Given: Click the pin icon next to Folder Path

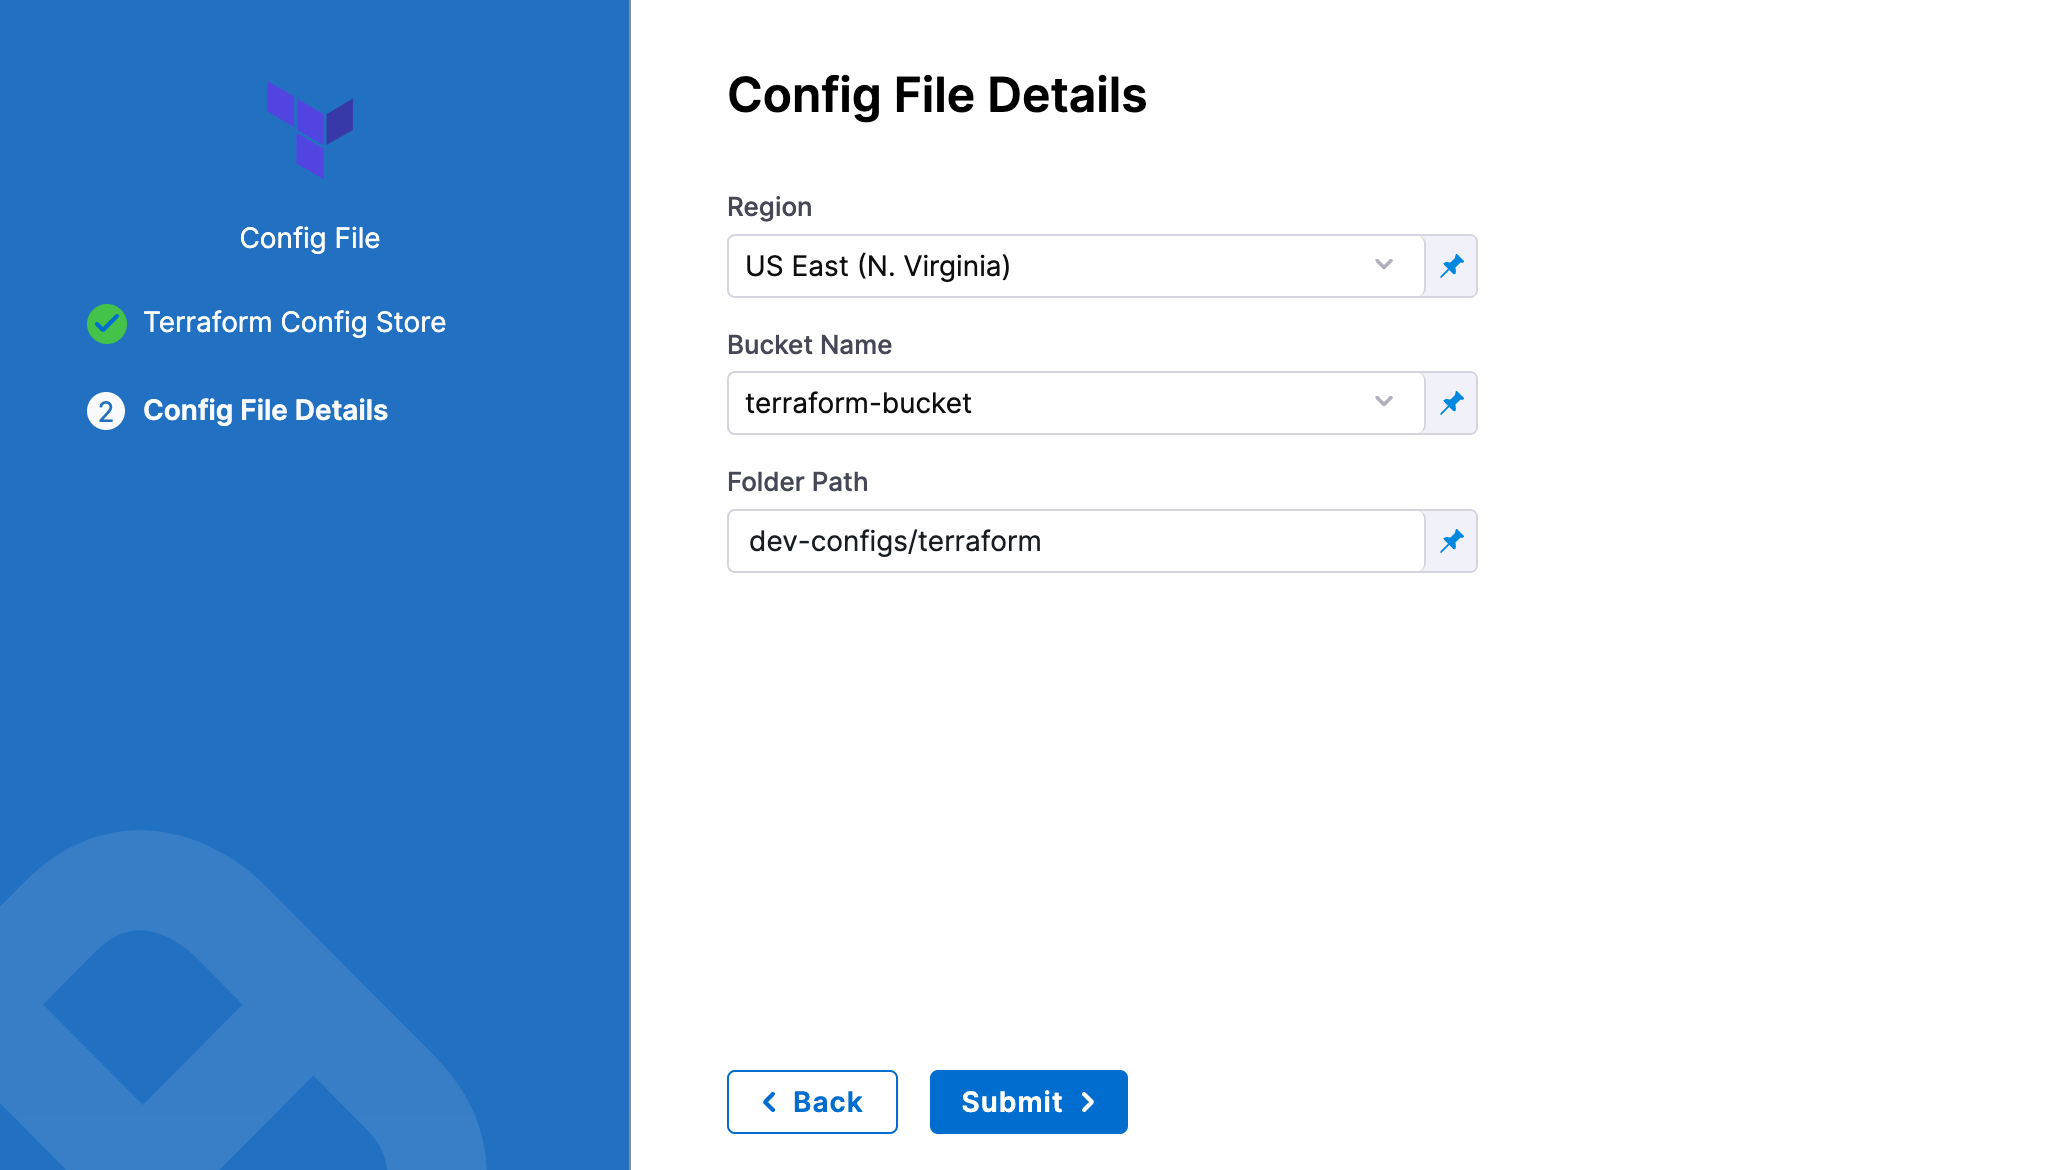Looking at the screenshot, I should (x=1451, y=541).
